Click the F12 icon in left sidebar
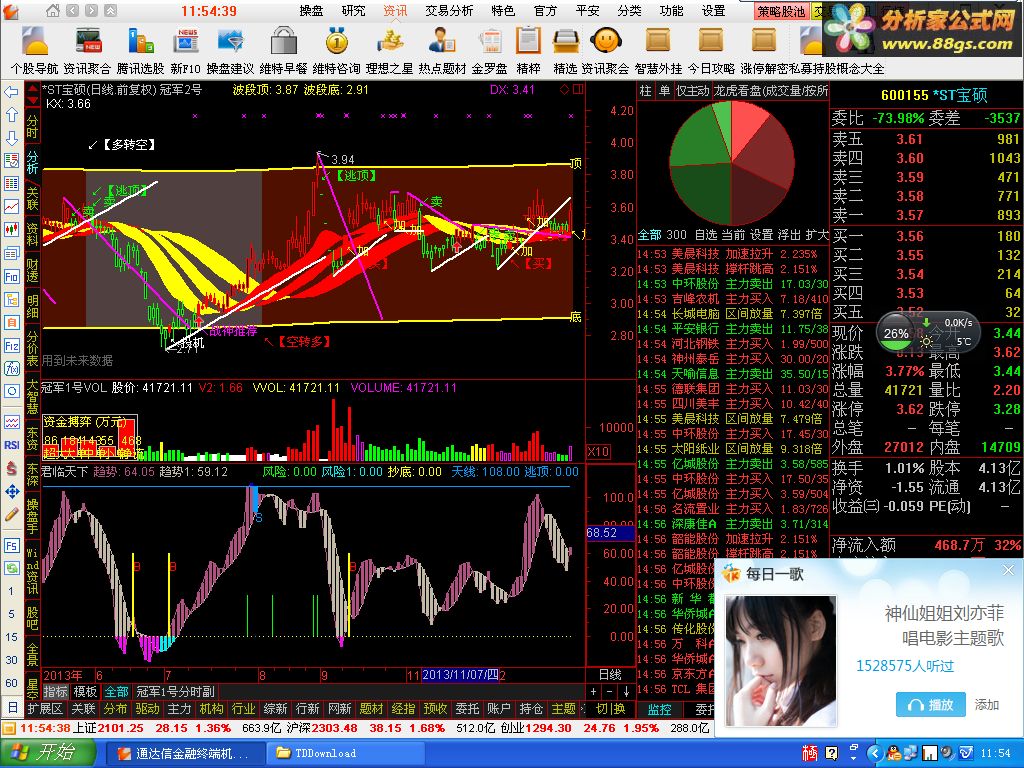The width and height of the screenshot is (1024, 768). coord(11,345)
